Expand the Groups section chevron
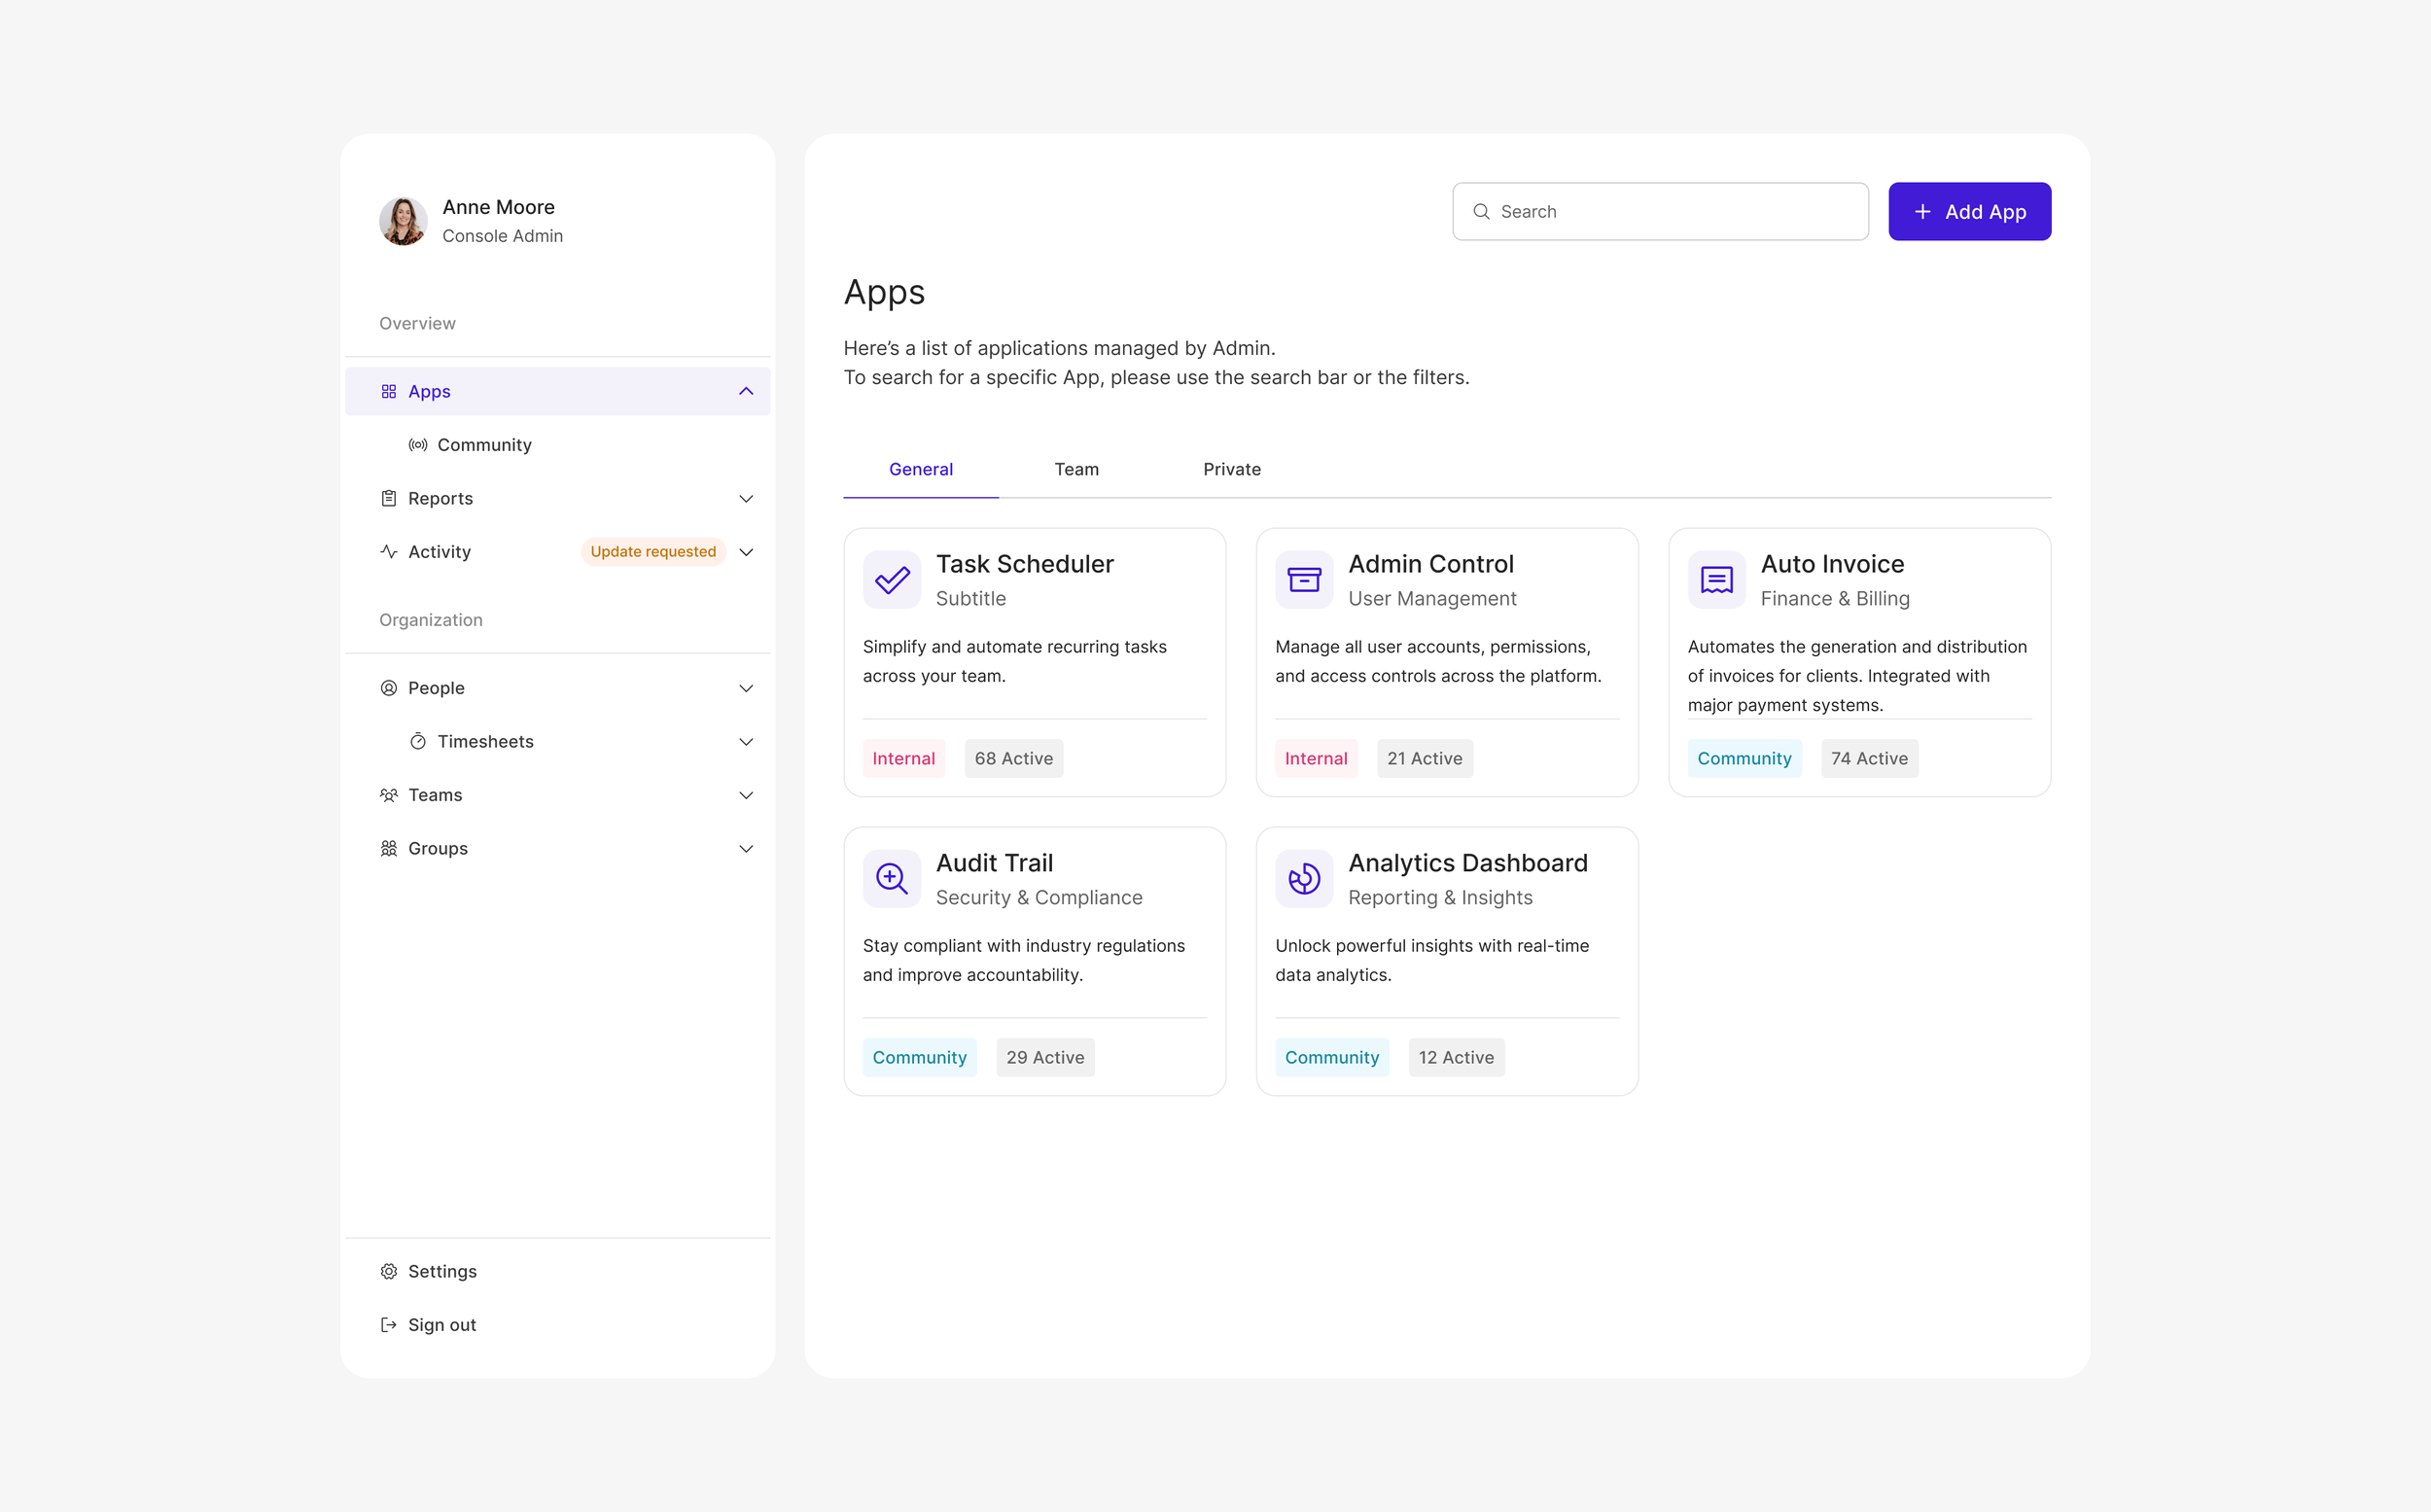This screenshot has width=2431, height=1512. (x=746, y=849)
